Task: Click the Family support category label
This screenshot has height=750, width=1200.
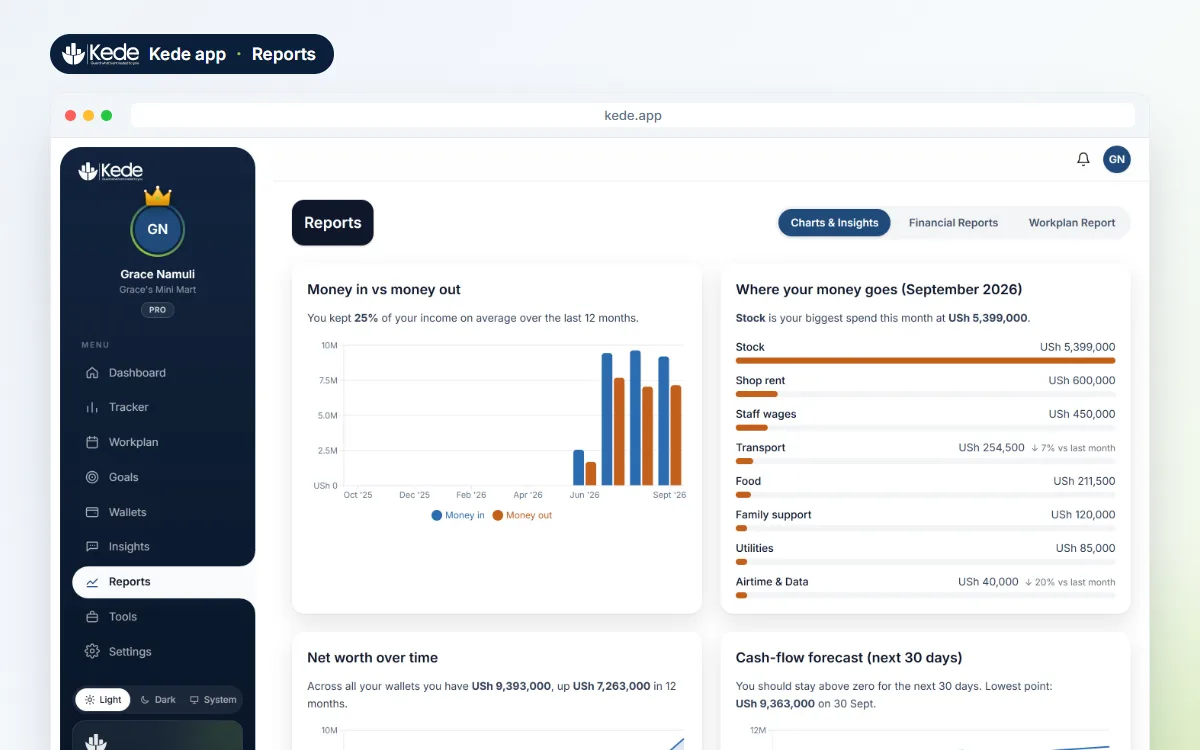Action: click(x=773, y=515)
